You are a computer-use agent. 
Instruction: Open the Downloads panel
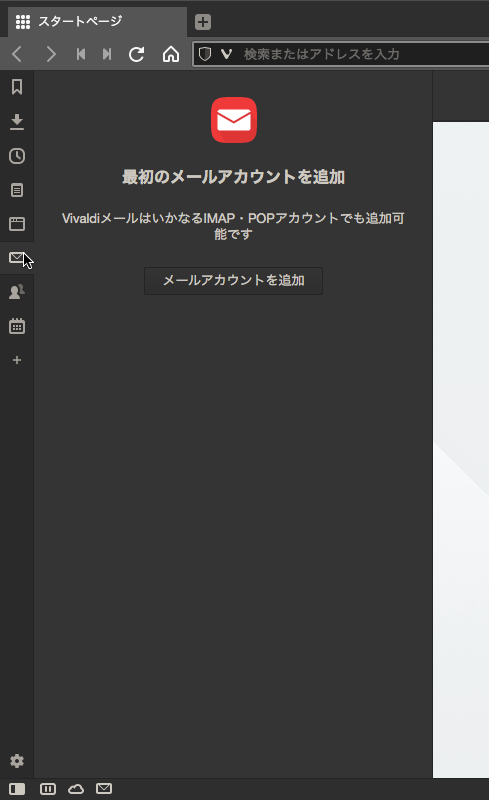click(x=17, y=121)
